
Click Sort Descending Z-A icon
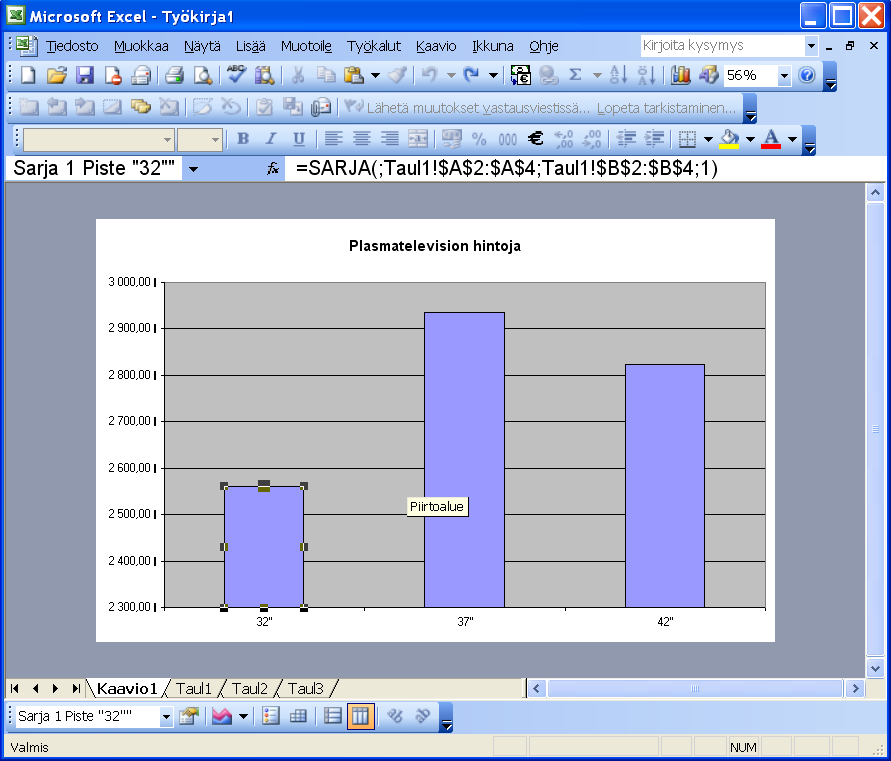[646, 75]
